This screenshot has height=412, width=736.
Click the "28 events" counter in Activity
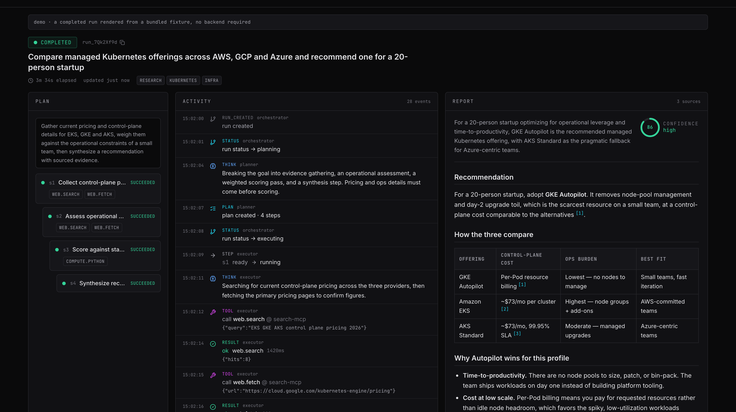tap(419, 101)
